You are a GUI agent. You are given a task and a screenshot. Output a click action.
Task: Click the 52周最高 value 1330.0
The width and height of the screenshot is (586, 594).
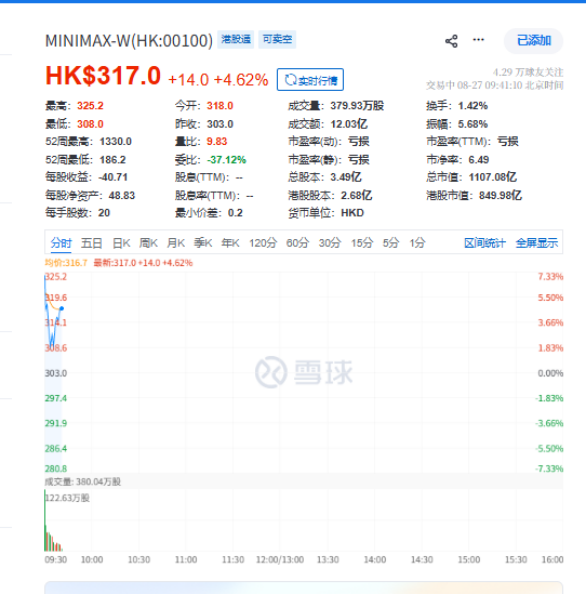(x=116, y=142)
